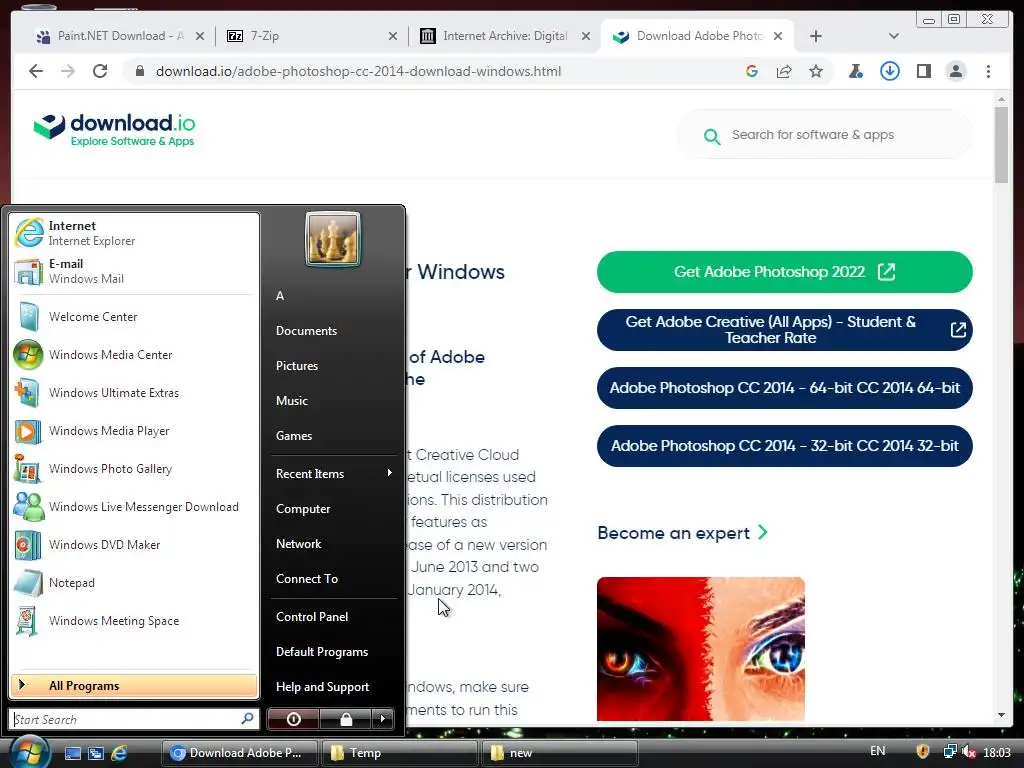
Task: Expand shutdown options arrow
Action: [x=383, y=719]
